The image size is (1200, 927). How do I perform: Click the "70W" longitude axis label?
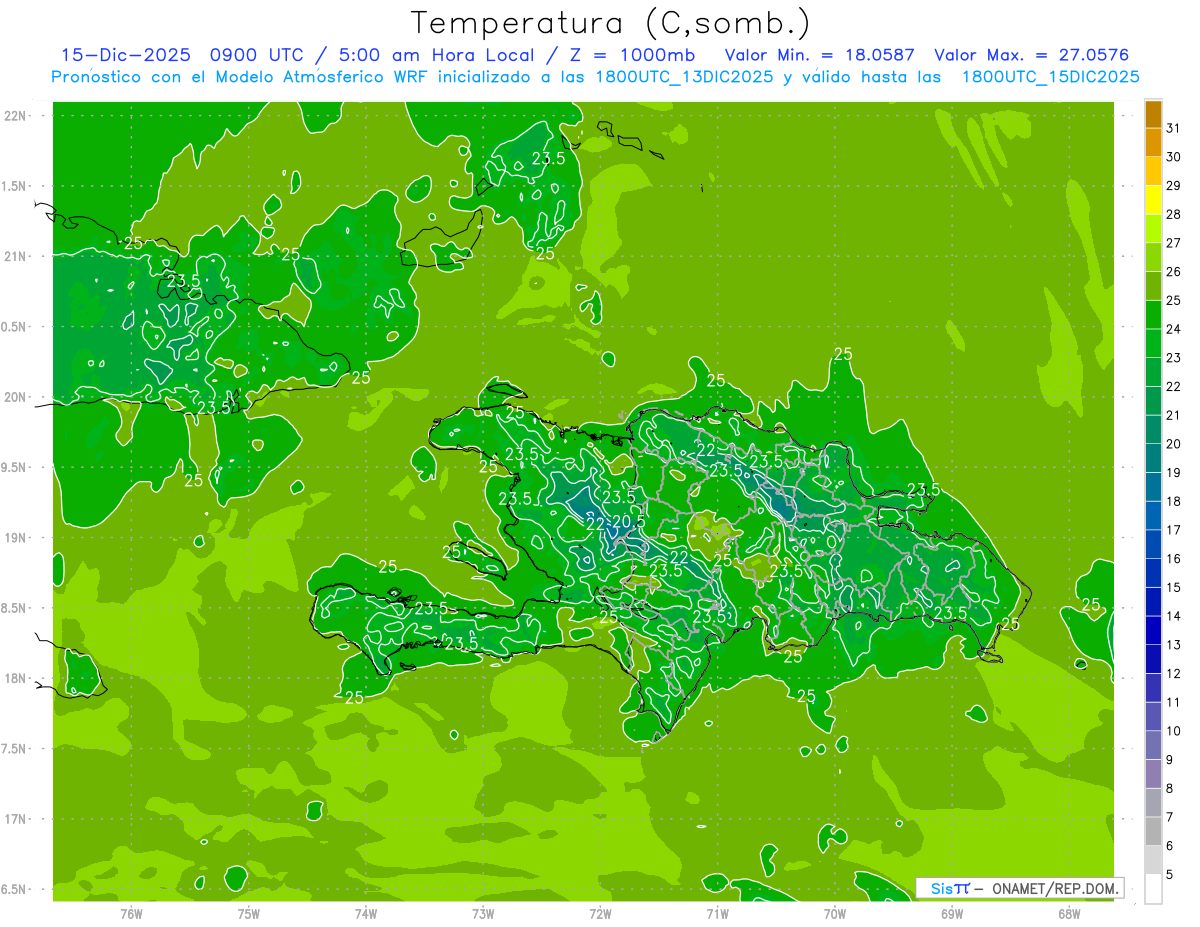pos(835,913)
